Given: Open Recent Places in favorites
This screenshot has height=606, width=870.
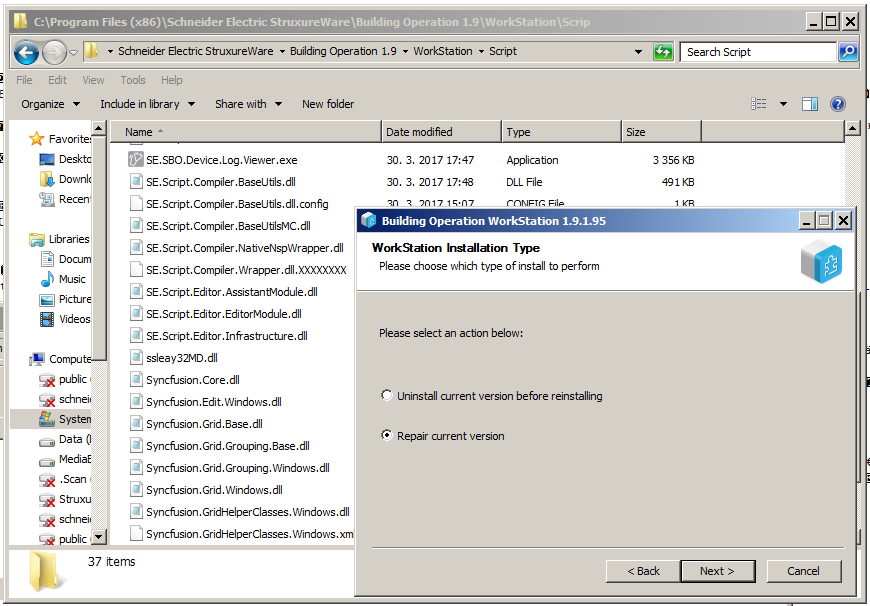Looking at the screenshot, I should pyautogui.click(x=65, y=199).
